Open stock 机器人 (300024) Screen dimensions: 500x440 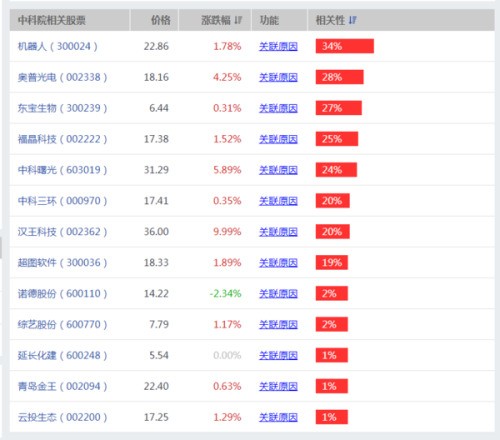(x=58, y=46)
